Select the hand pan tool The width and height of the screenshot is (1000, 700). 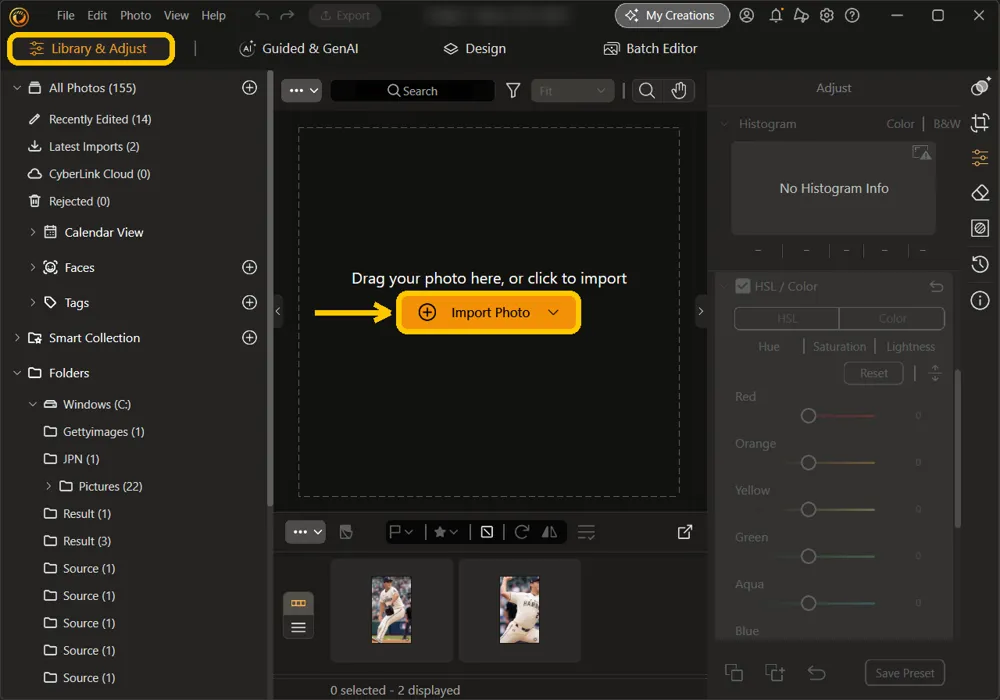point(679,91)
